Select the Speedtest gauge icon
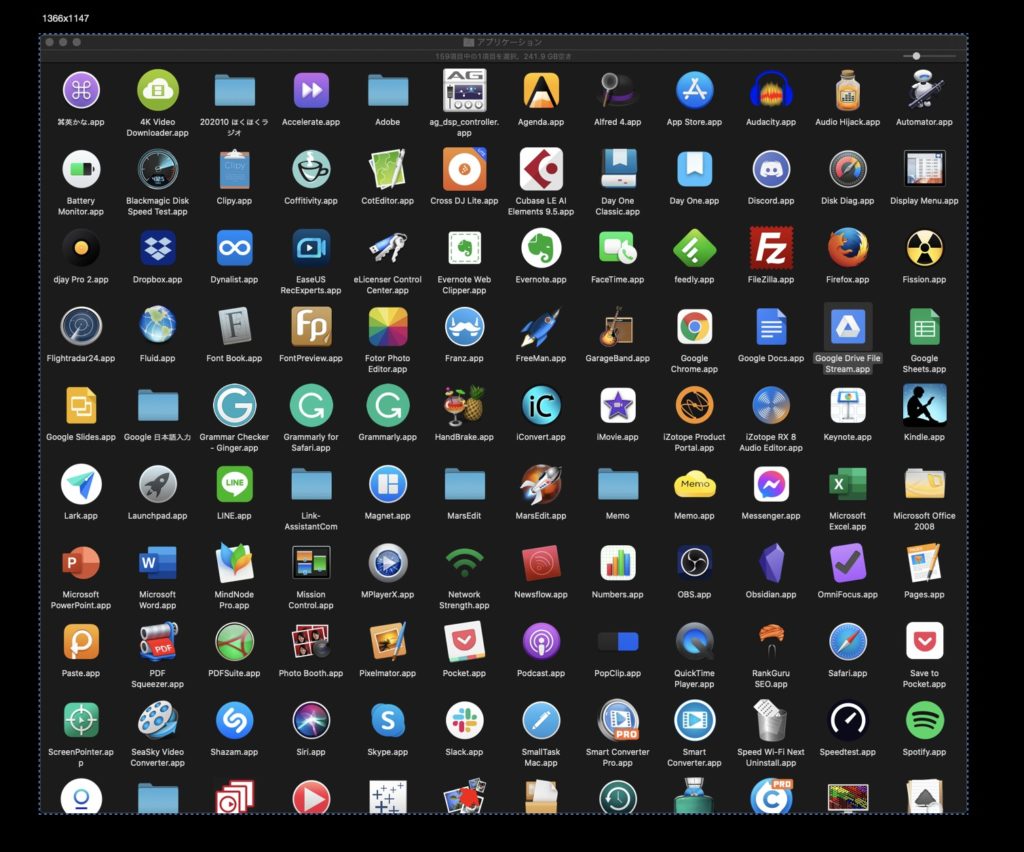This screenshot has width=1024, height=852. pos(847,721)
